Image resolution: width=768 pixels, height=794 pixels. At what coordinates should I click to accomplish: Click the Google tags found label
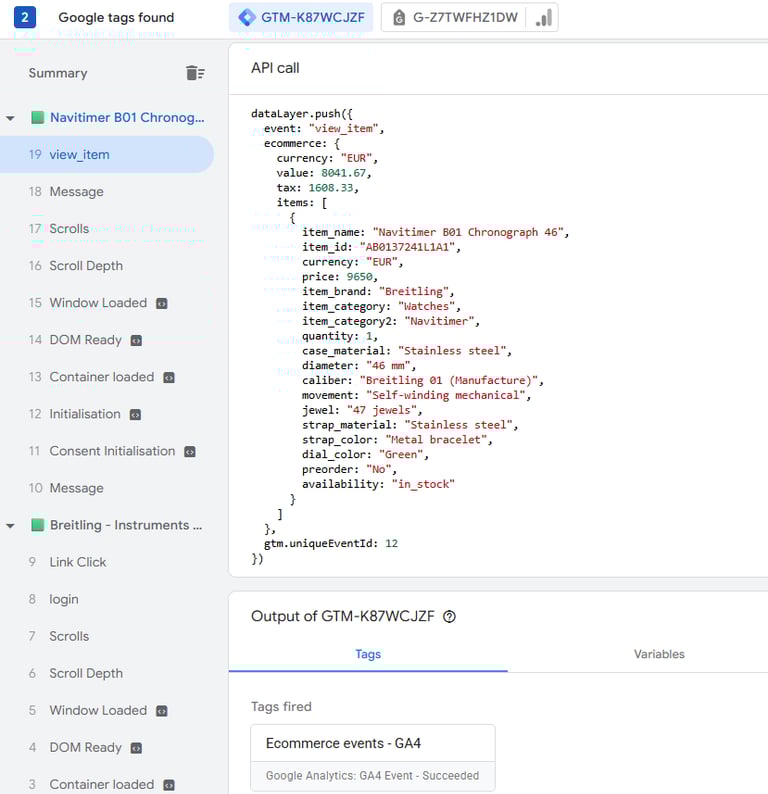click(x=116, y=17)
